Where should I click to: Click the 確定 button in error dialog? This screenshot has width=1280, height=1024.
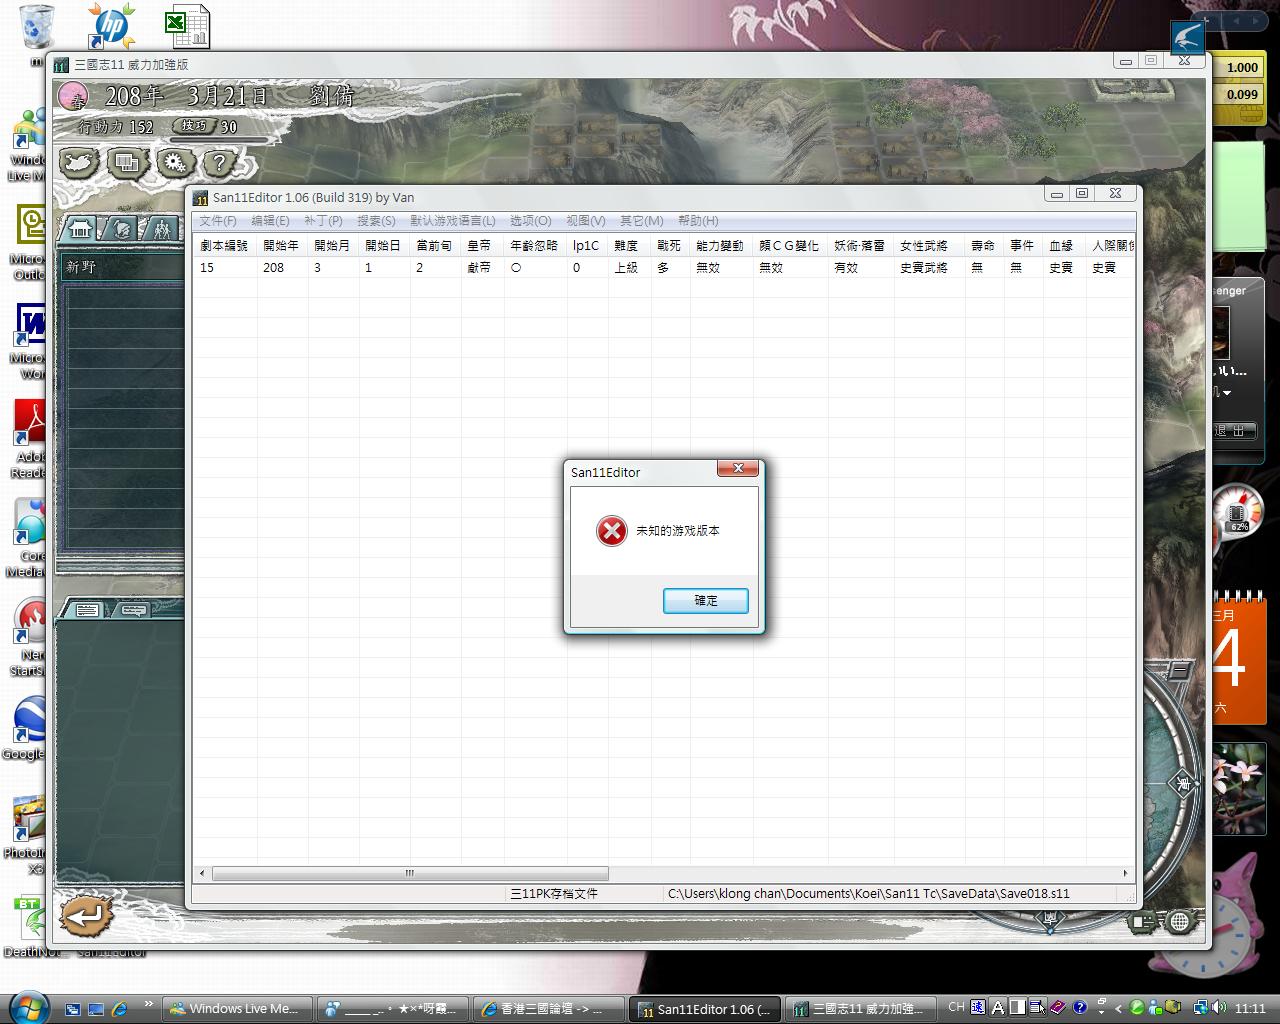point(705,600)
